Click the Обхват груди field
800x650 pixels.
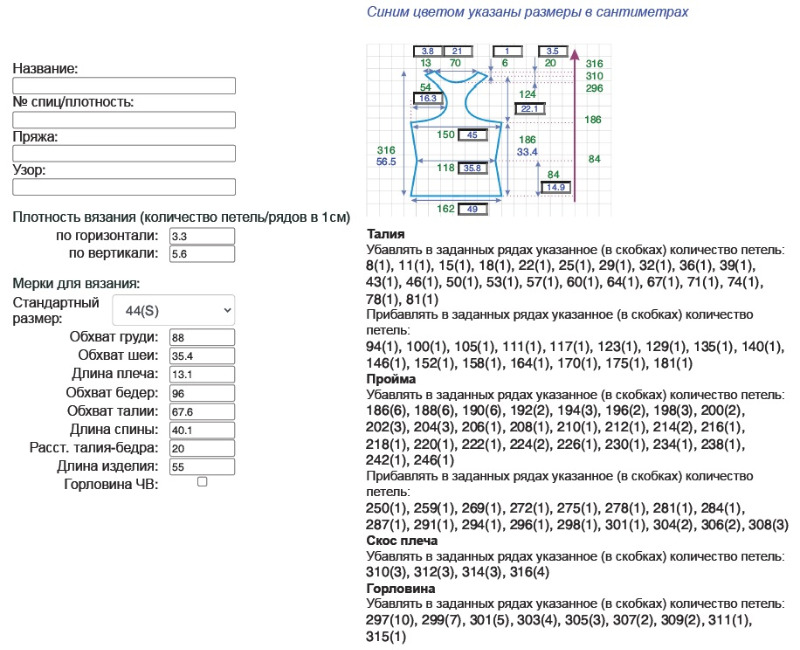click(201, 337)
